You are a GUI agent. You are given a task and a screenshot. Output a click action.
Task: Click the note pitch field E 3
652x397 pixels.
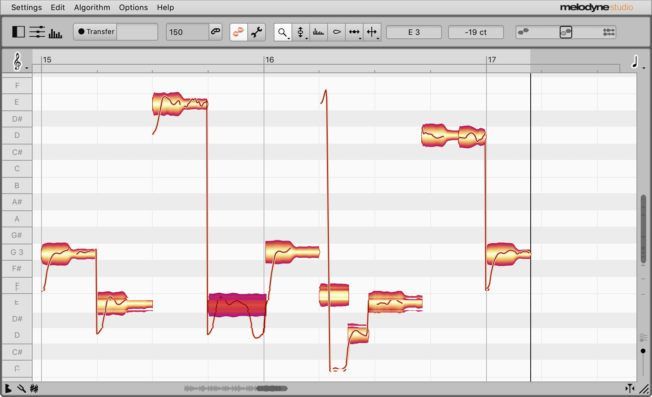click(414, 32)
